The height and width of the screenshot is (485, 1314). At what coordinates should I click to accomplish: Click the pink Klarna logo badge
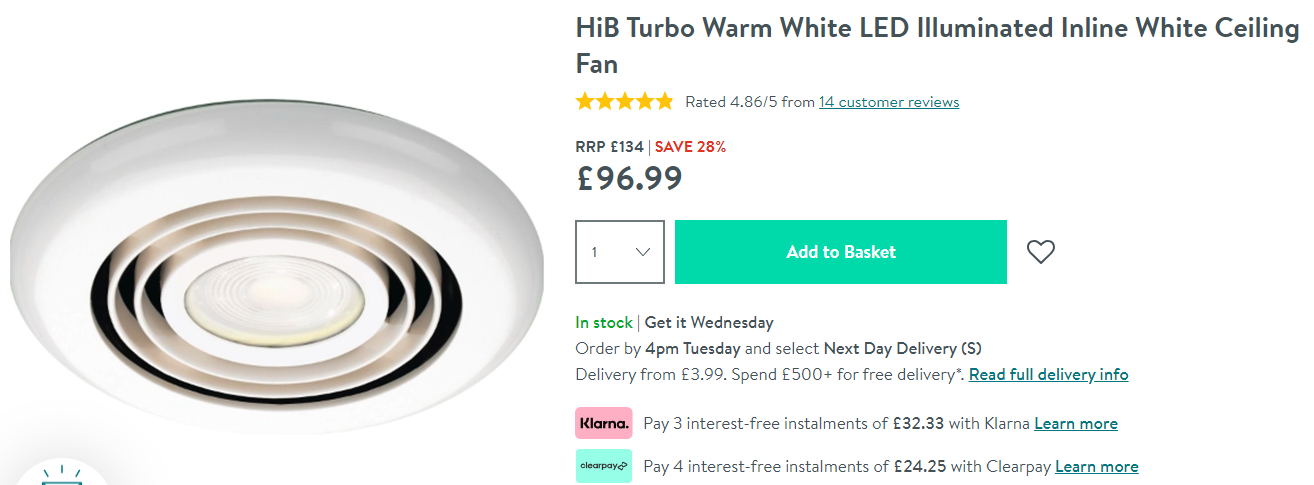(x=604, y=423)
